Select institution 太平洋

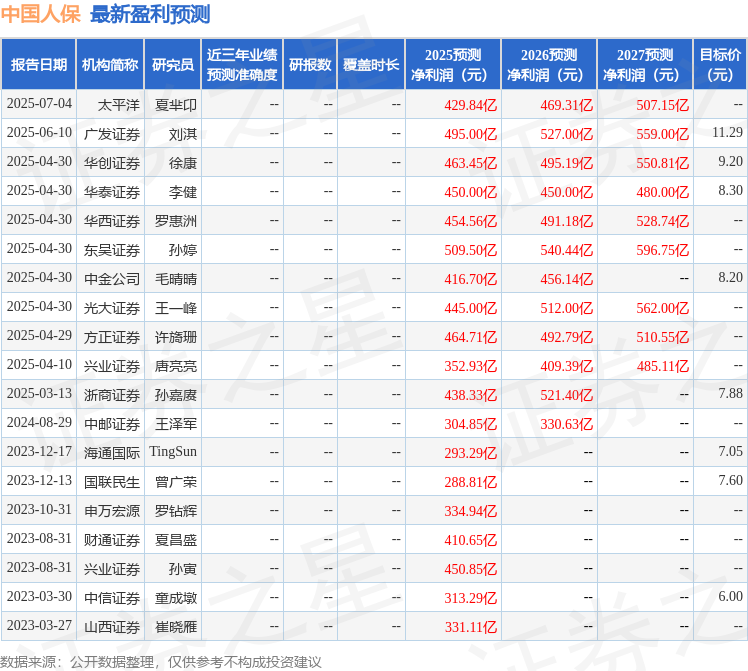click(x=119, y=105)
